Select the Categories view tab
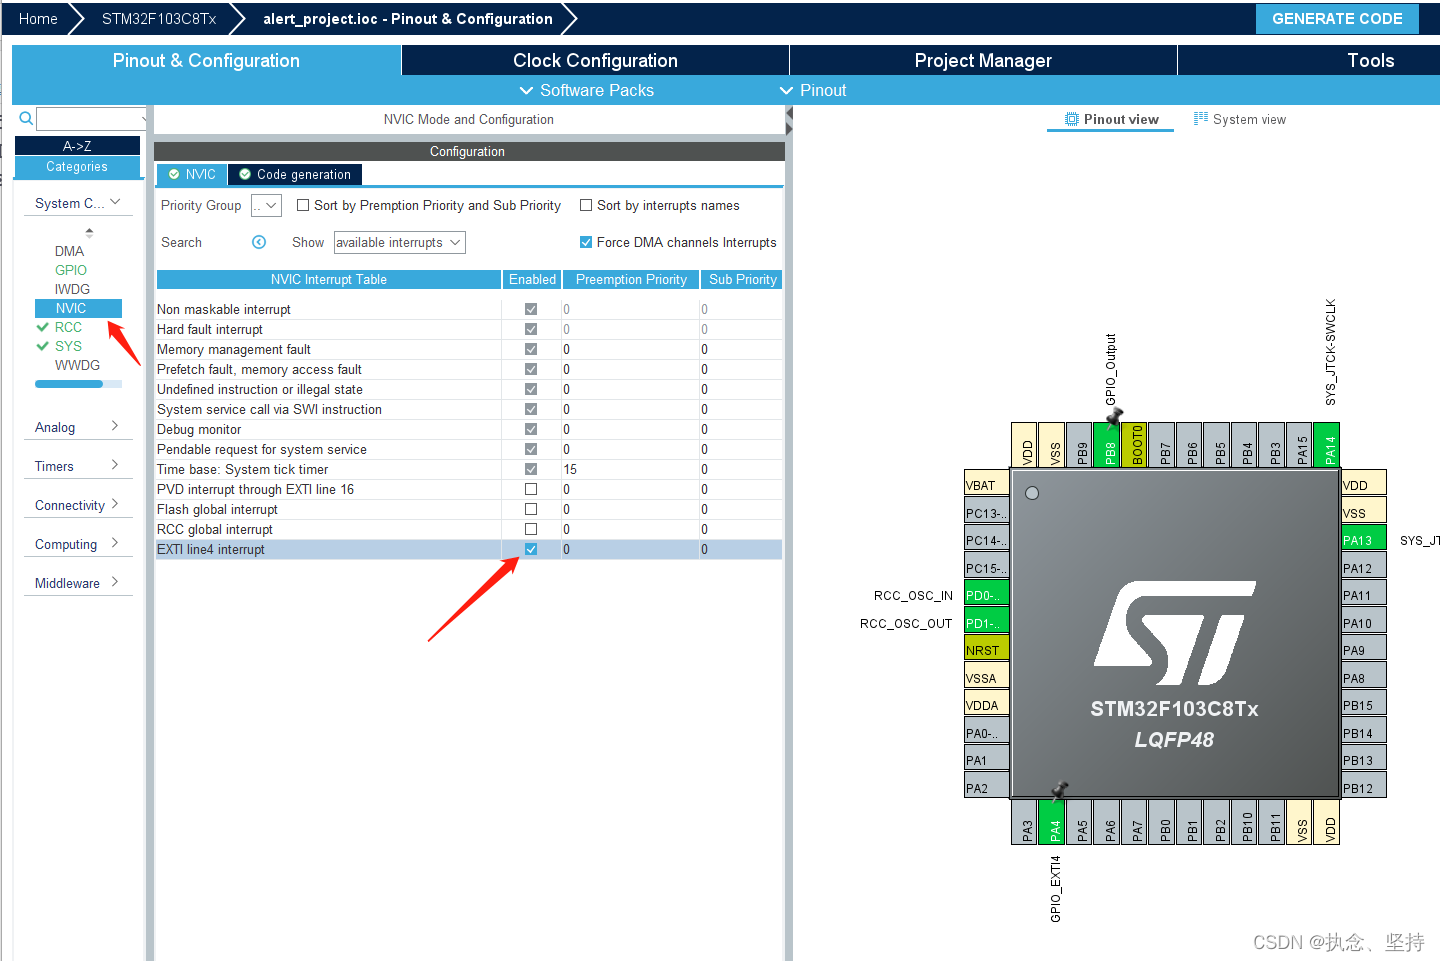 click(x=77, y=167)
